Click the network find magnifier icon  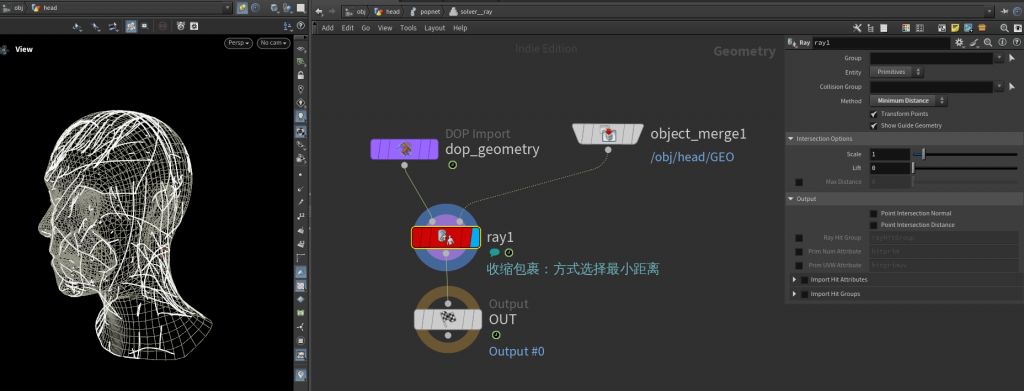pyautogui.click(x=1004, y=28)
